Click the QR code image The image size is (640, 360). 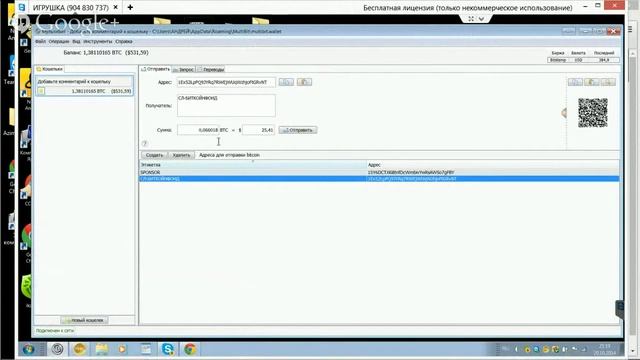(593, 113)
